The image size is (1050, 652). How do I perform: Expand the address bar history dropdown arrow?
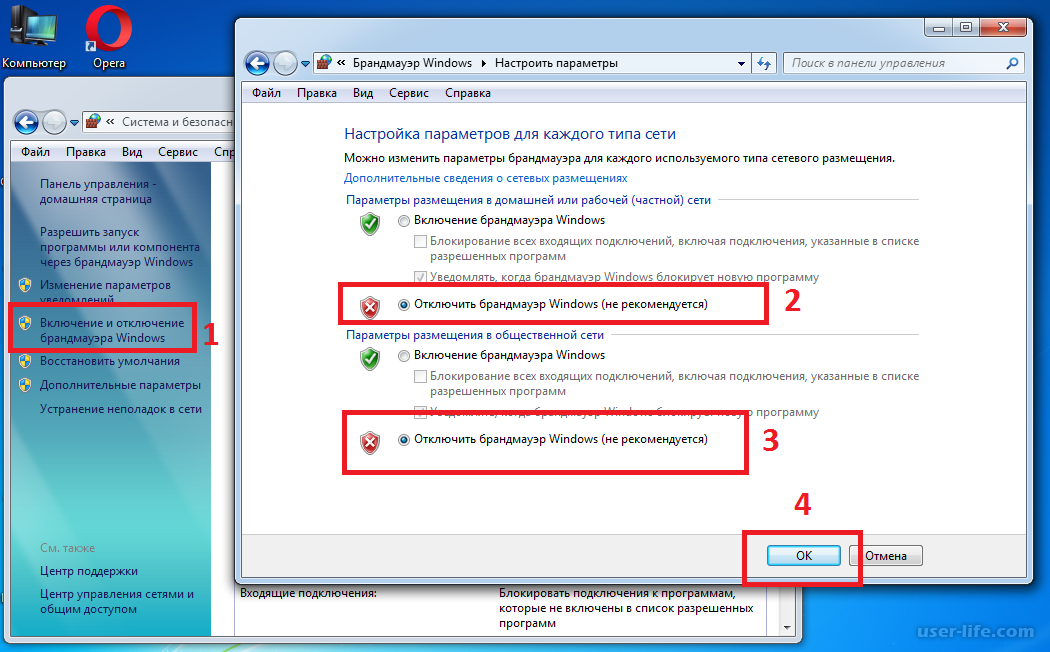click(x=739, y=63)
